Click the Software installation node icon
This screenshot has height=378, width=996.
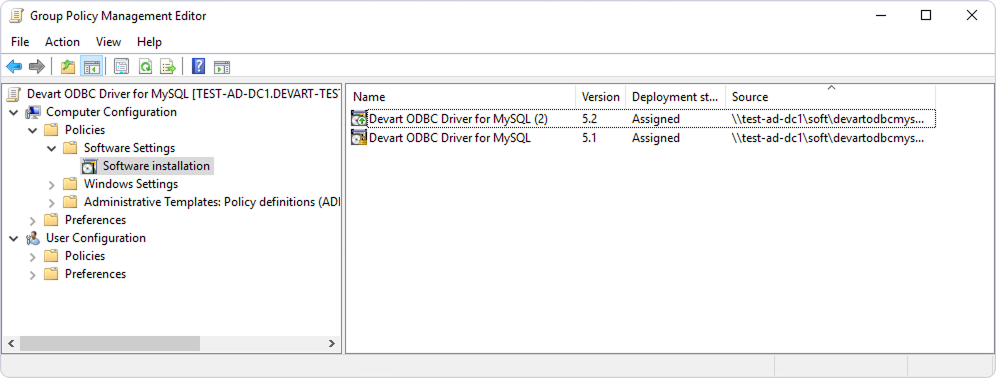tap(90, 166)
